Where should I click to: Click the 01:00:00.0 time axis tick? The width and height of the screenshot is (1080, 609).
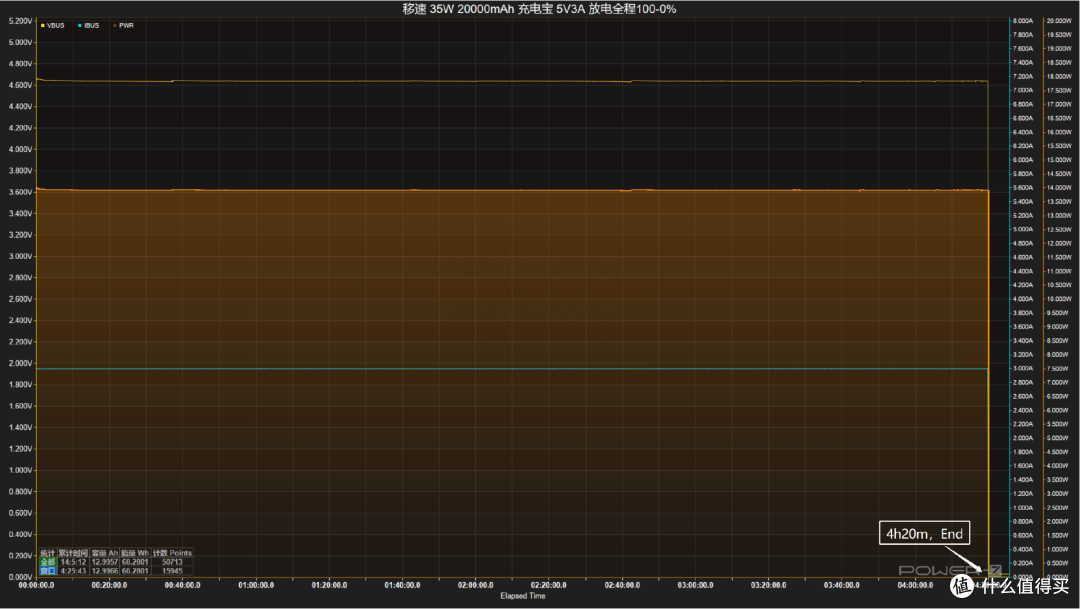pos(256,585)
